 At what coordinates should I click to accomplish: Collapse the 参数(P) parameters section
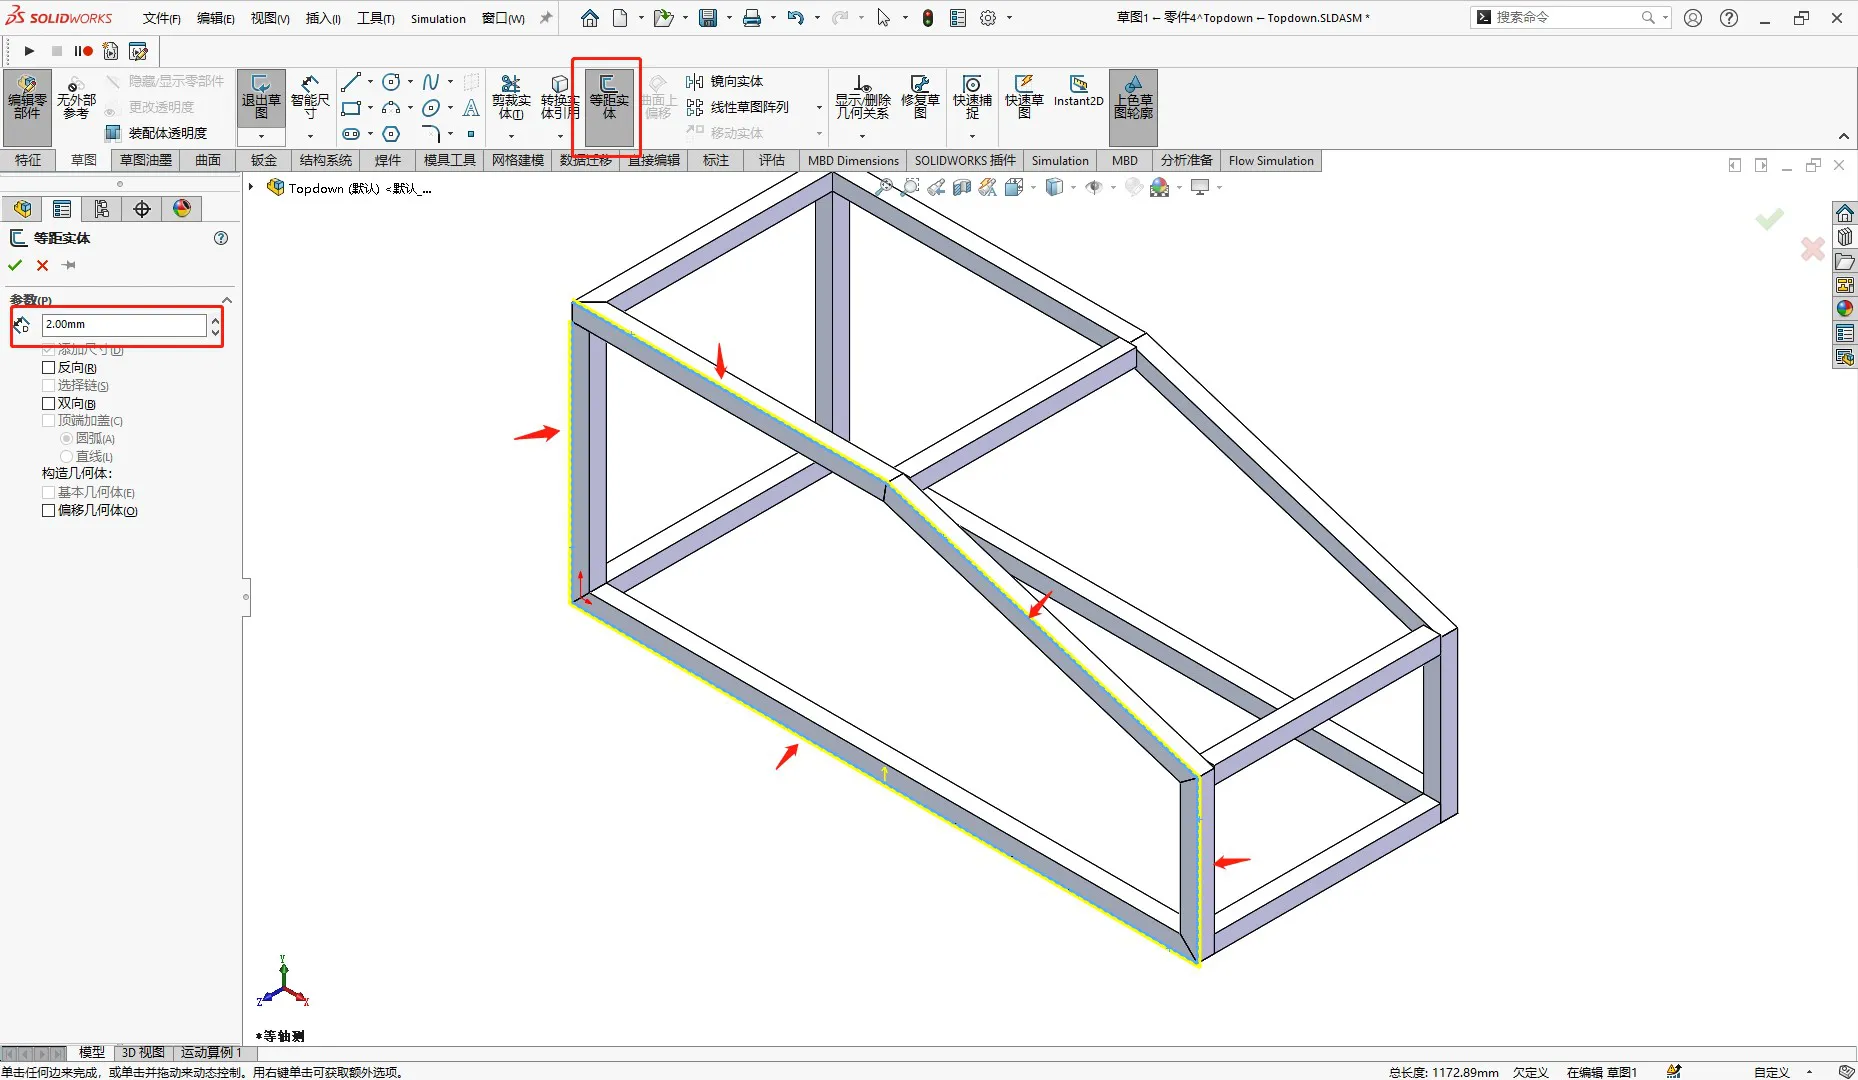pyautogui.click(x=227, y=300)
